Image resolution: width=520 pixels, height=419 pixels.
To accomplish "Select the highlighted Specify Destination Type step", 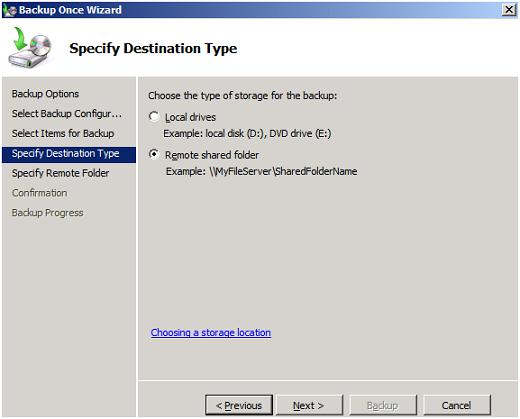I will [69, 155].
